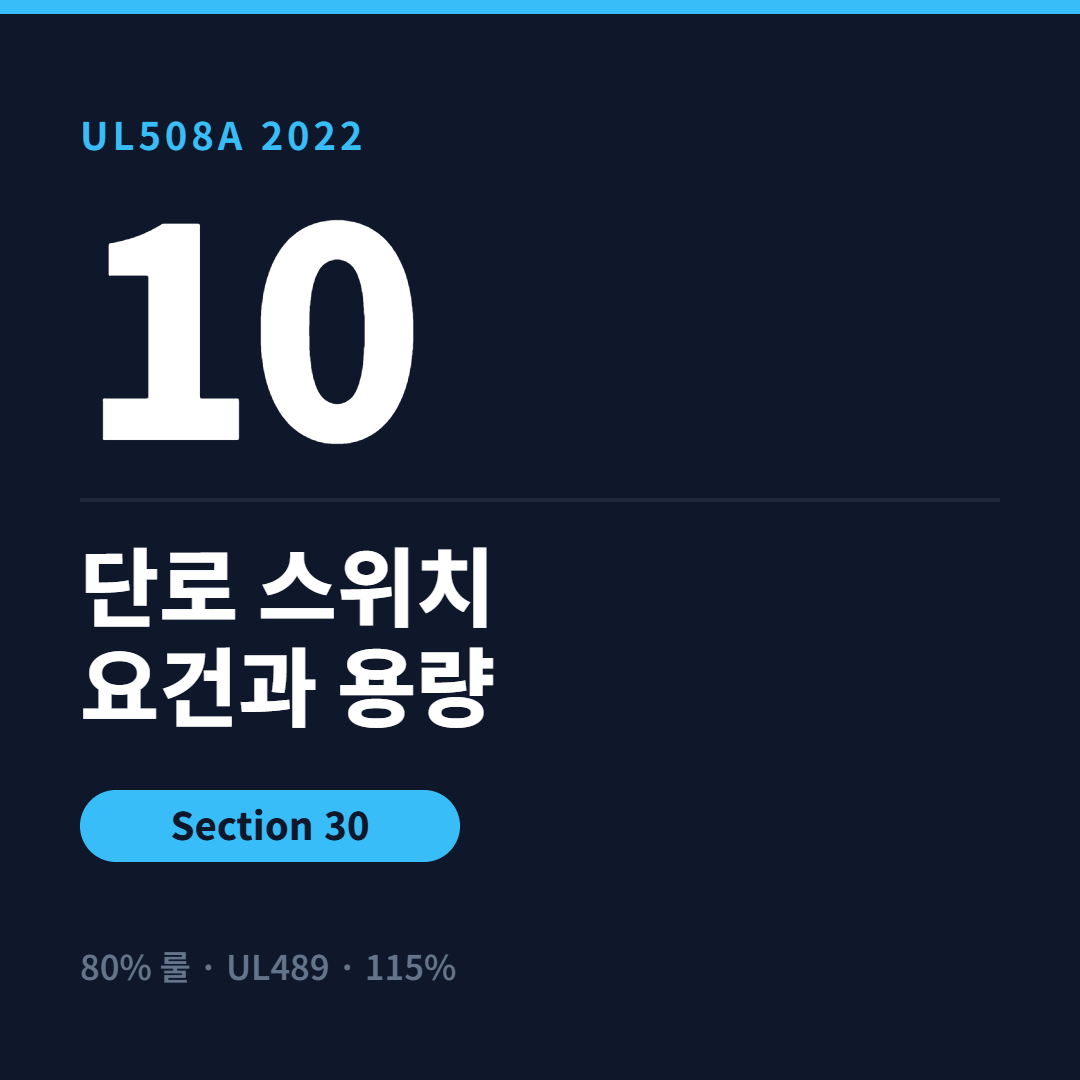
Task: Select the word 스위치 in title
Action: [375, 588]
